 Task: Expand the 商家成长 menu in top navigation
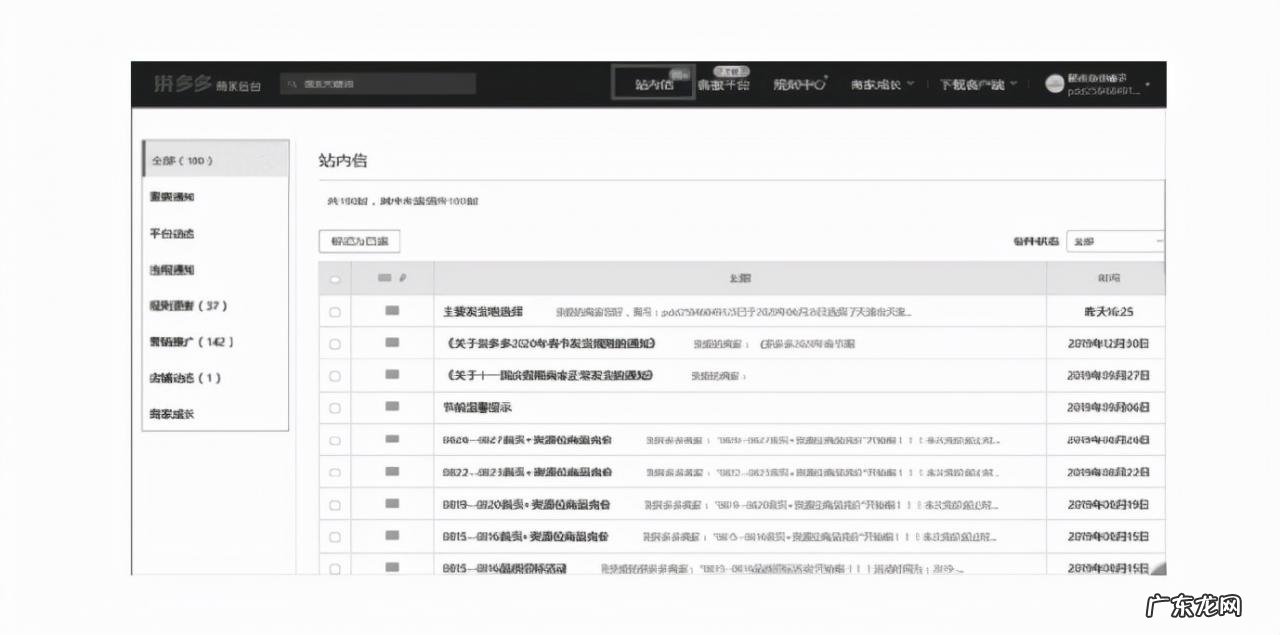click(x=880, y=85)
